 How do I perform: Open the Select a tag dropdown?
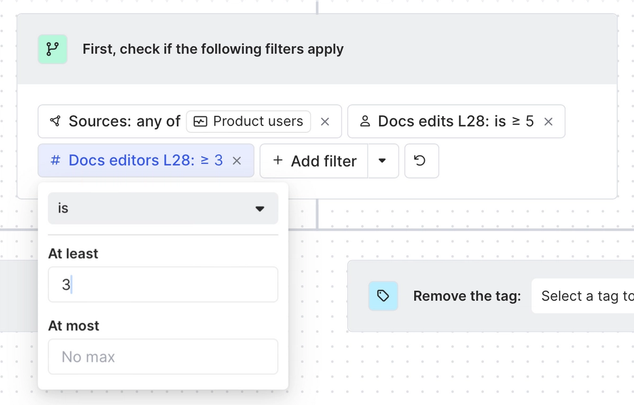[586, 296]
